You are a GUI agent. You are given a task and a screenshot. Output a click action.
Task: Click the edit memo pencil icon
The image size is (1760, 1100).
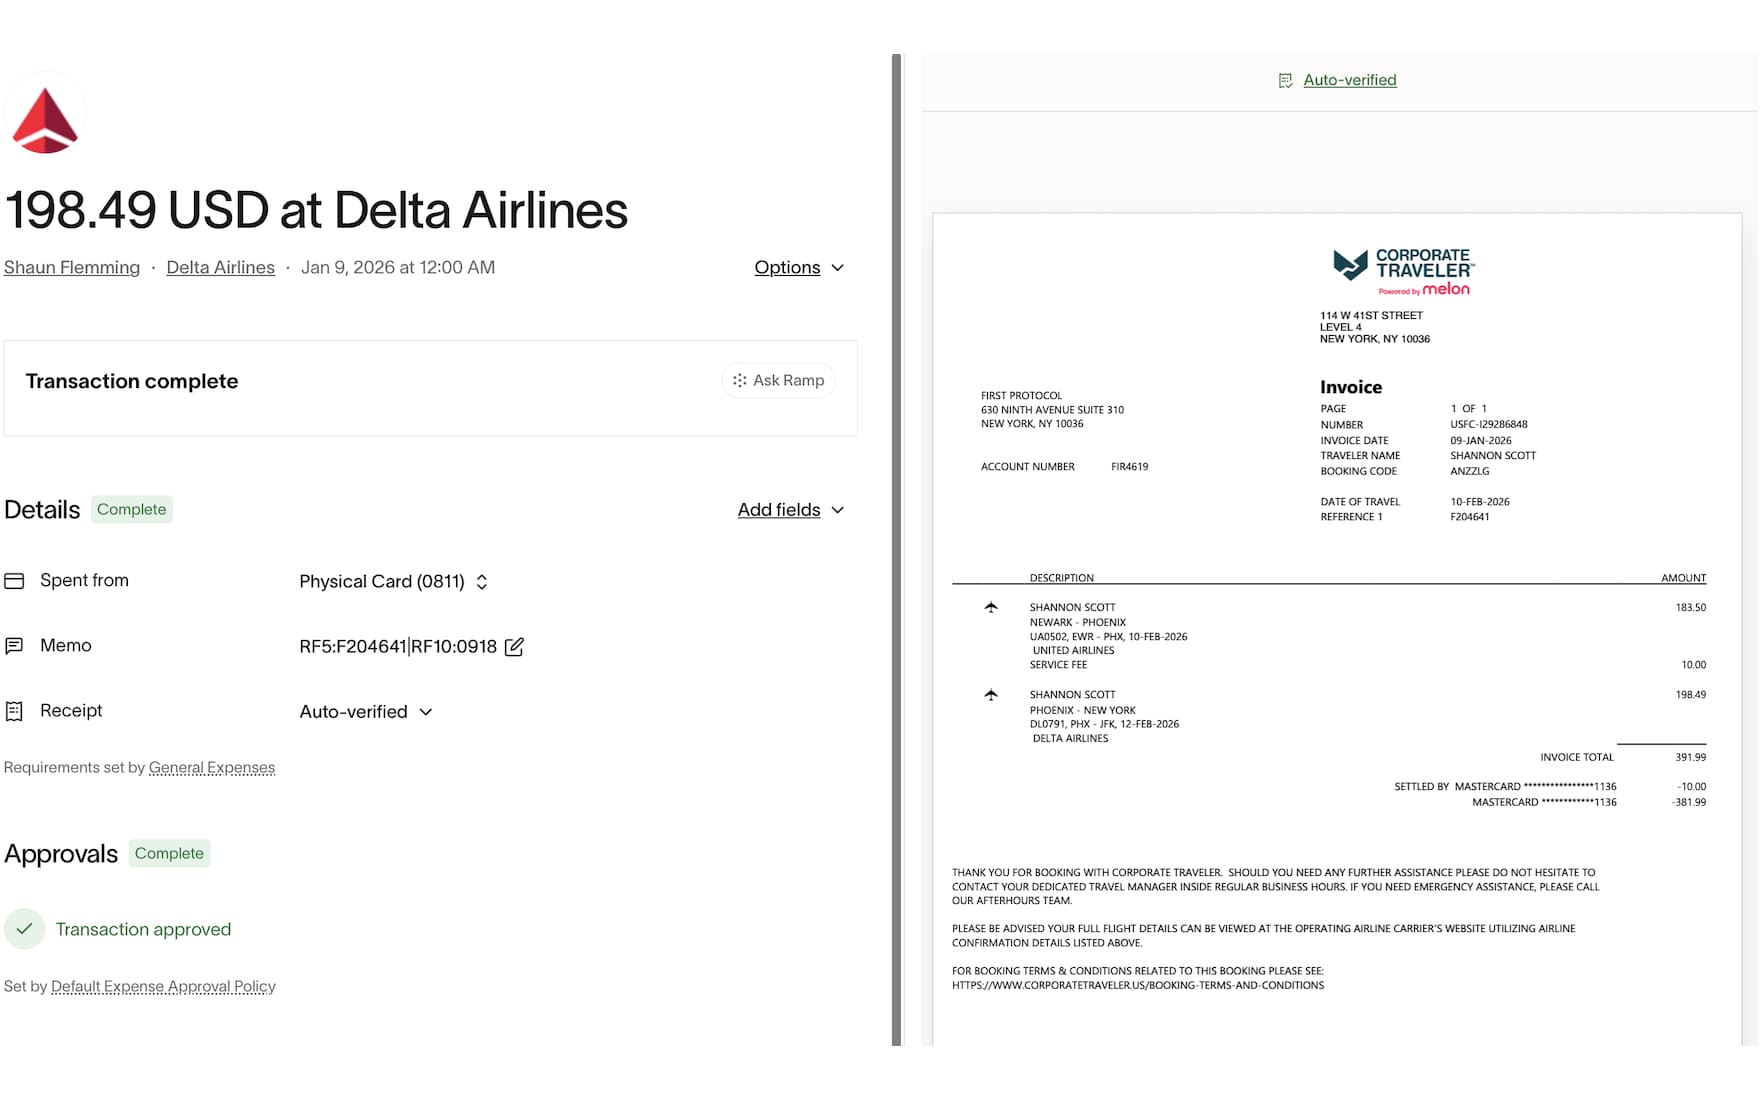click(x=514, y=647)
